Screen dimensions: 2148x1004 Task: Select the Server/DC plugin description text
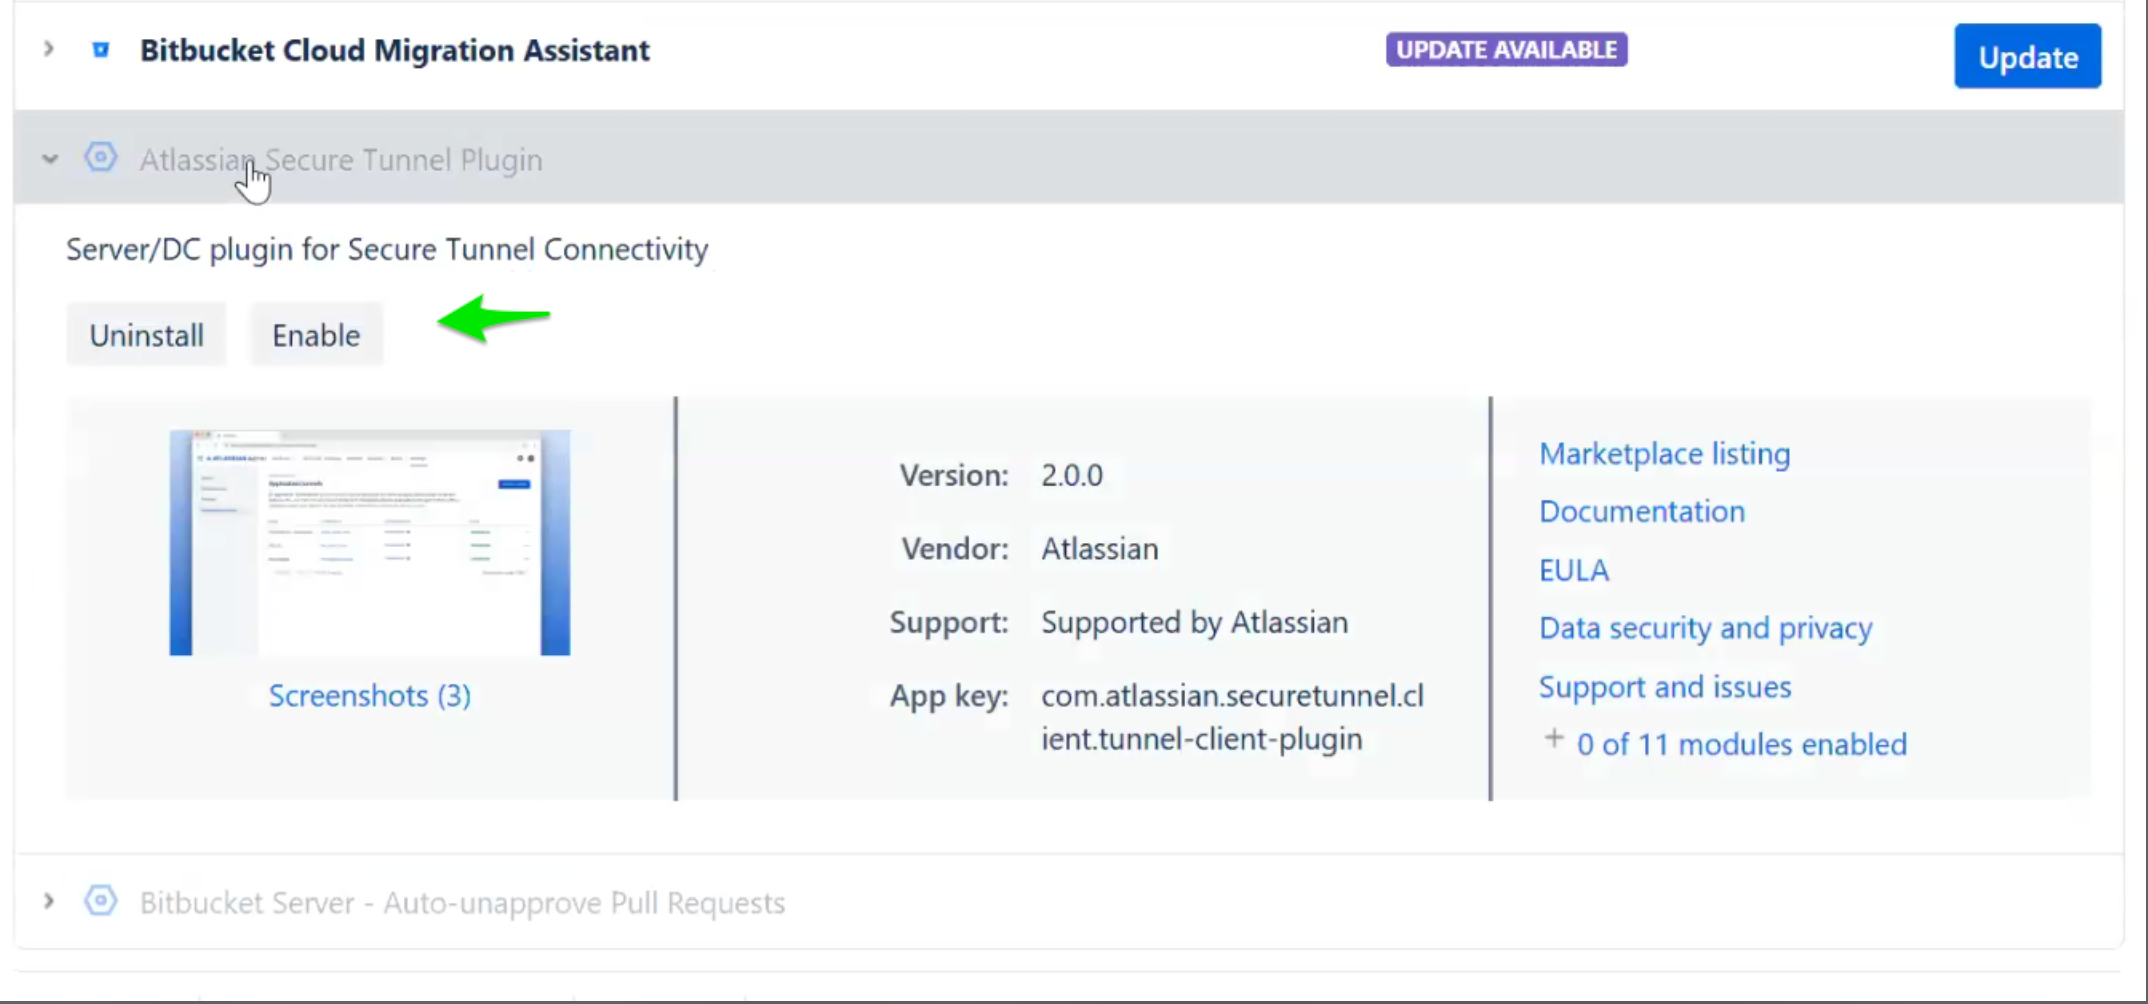tap(387, 249)
